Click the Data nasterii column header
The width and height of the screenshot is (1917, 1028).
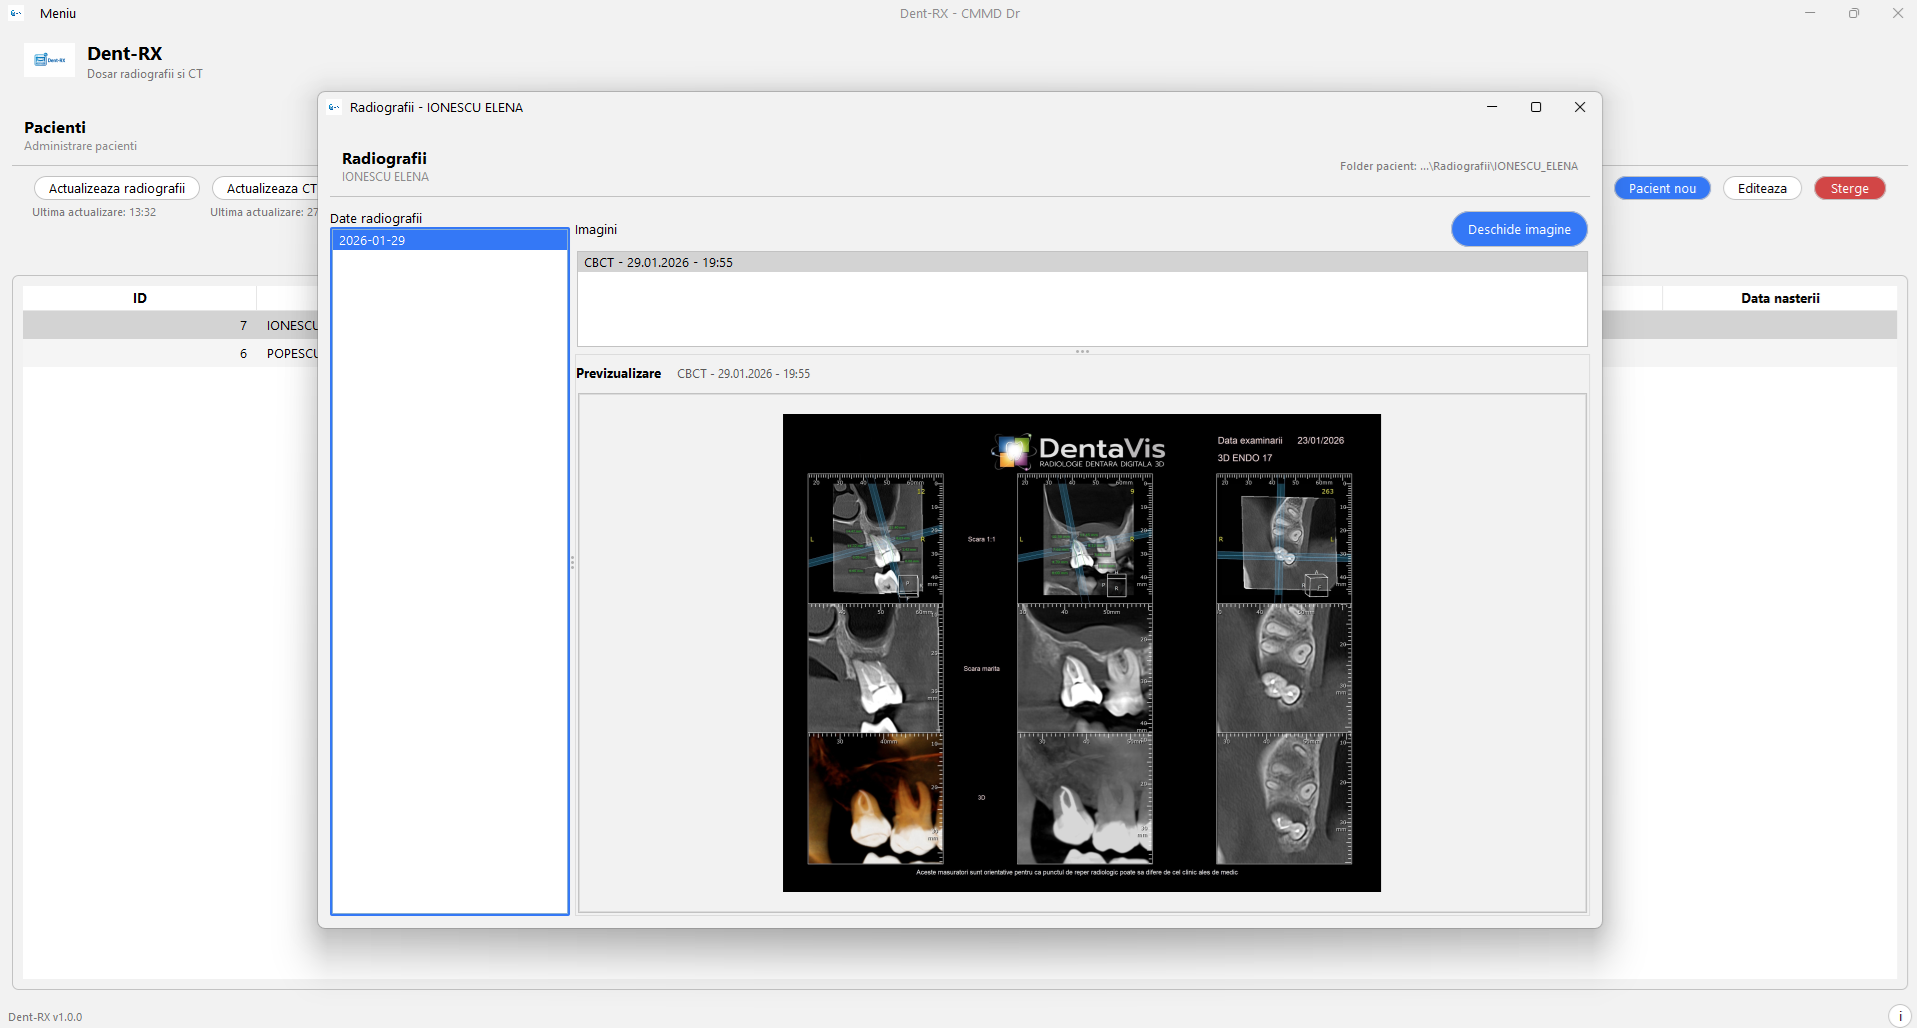1779,298
